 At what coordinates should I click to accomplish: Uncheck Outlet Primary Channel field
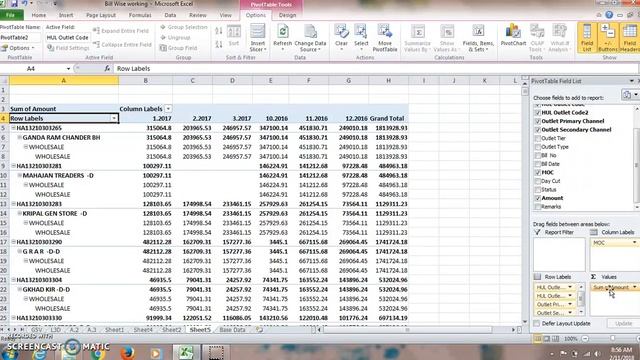click(x=538, y=121)
